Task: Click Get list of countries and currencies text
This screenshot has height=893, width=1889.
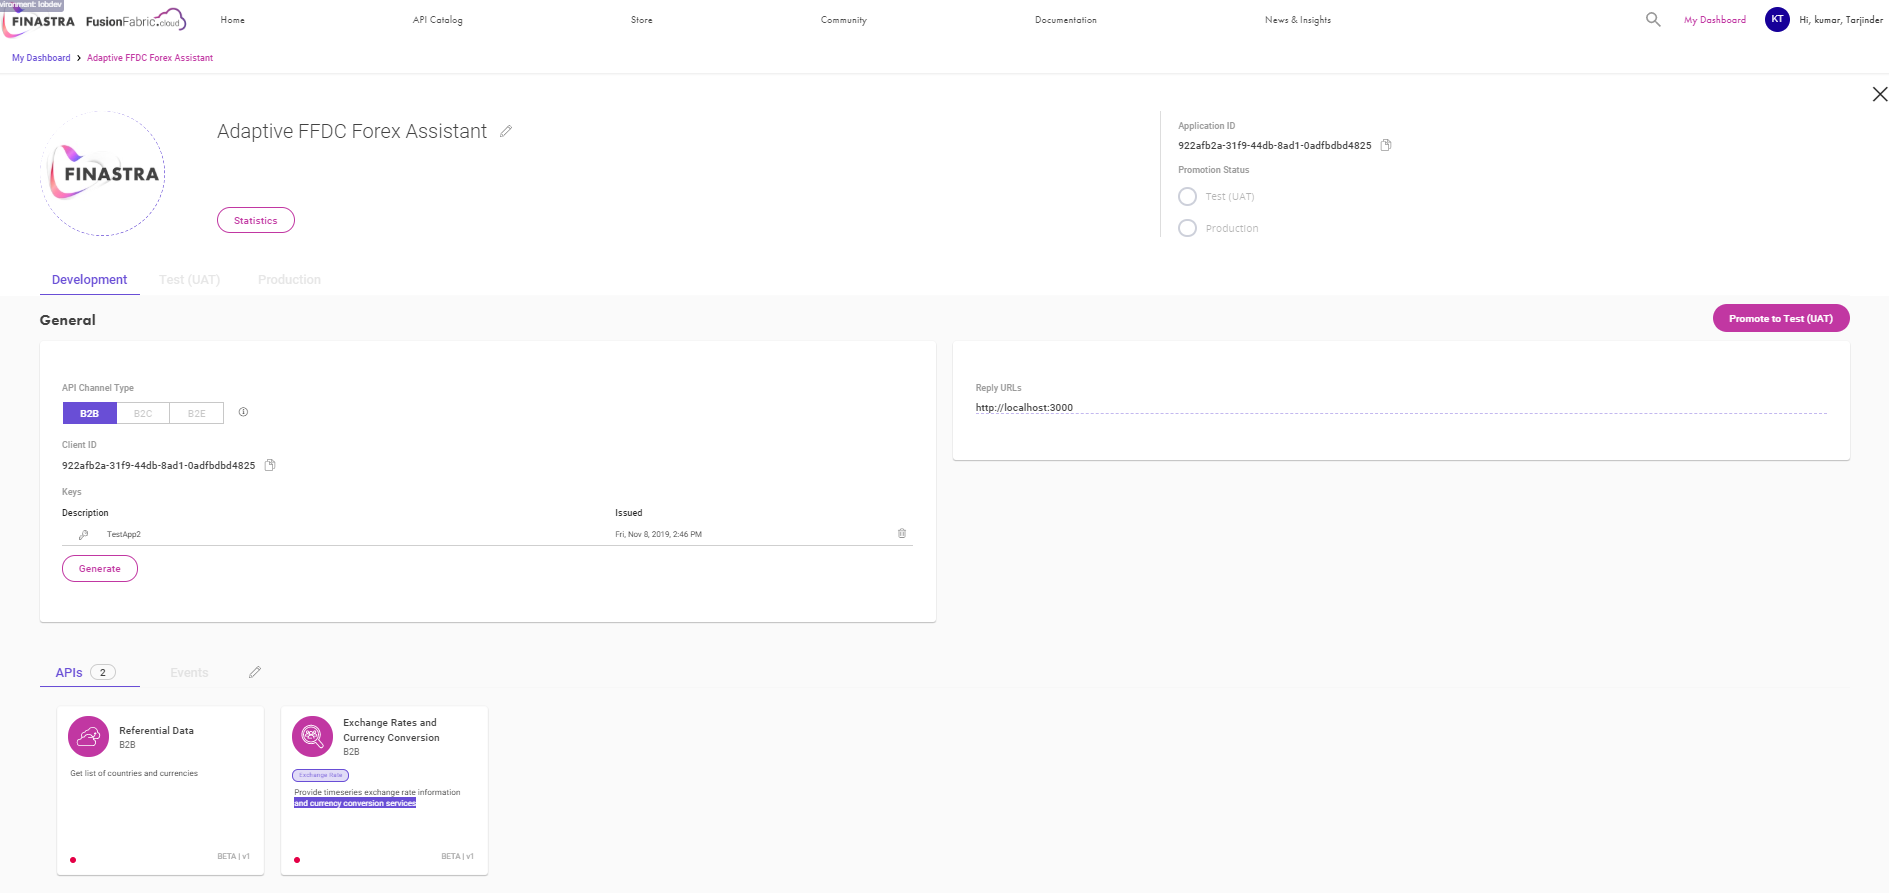Action: coord(134,773)
